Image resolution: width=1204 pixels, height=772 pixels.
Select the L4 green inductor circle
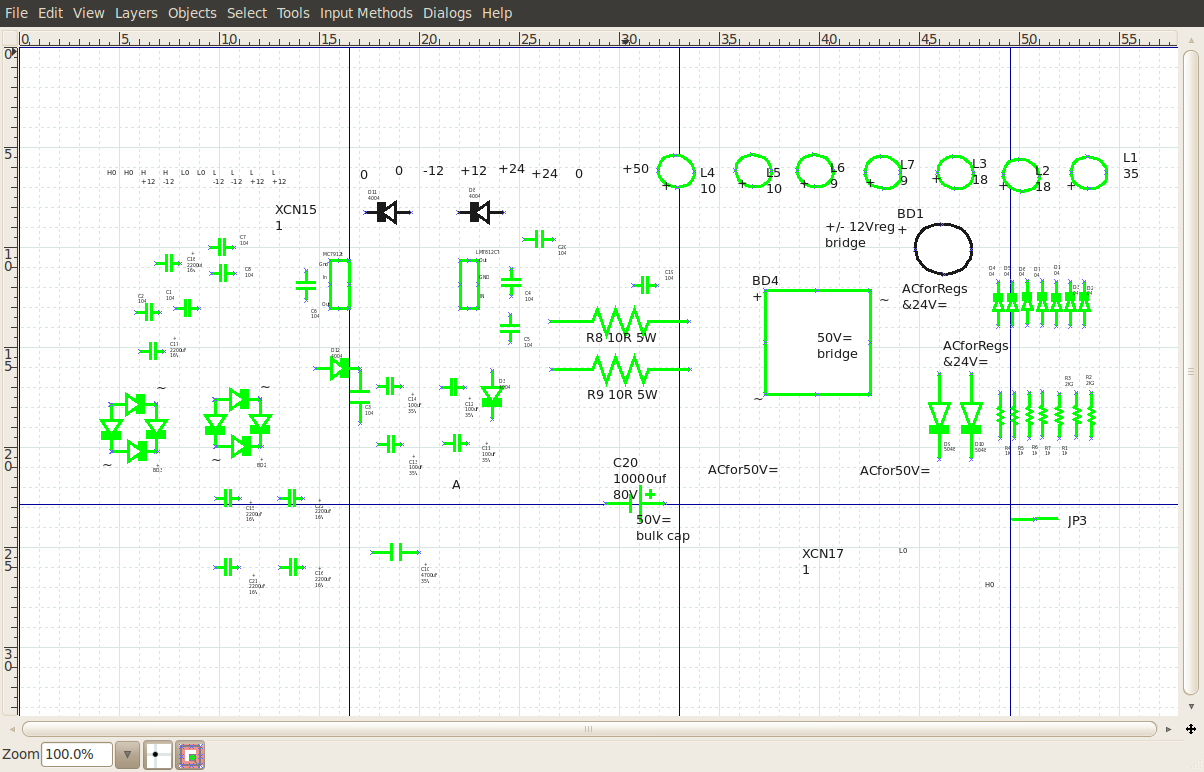pos(676,172)
